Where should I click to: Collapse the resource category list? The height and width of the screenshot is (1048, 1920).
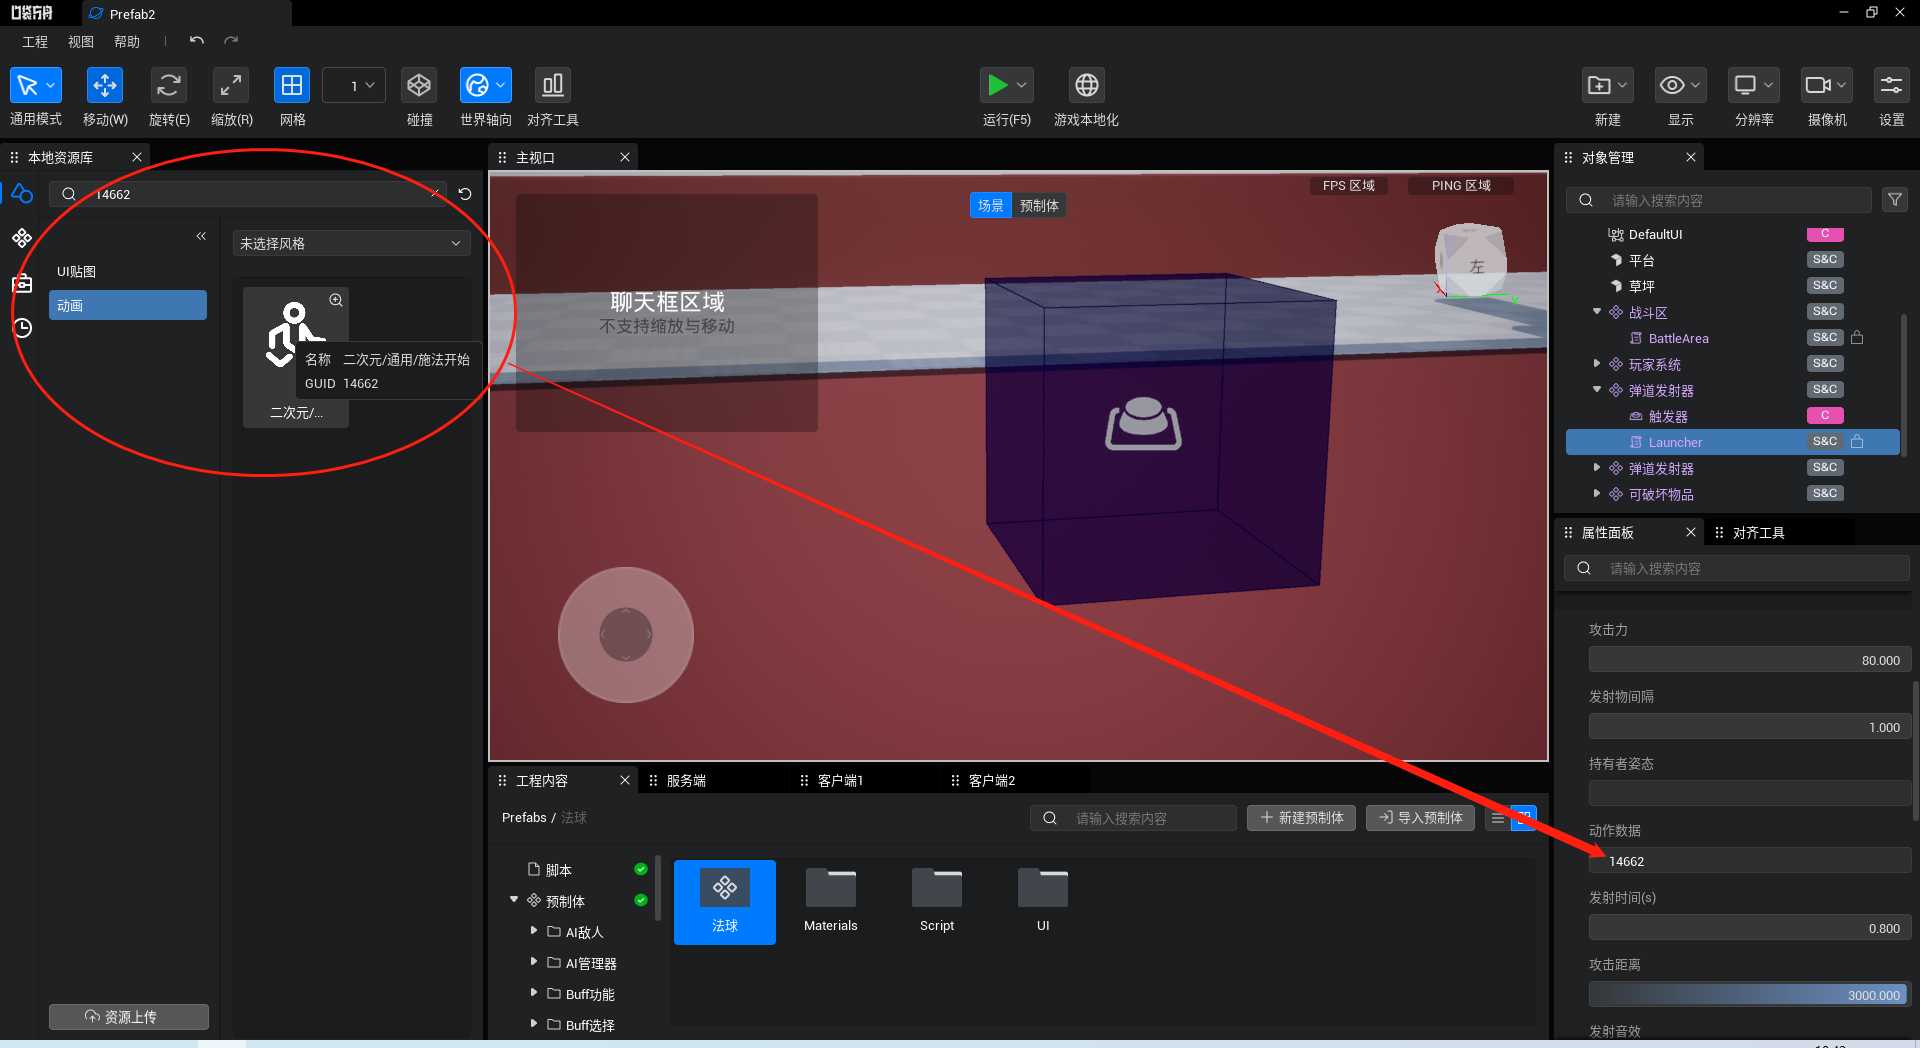click(x=201, y=236)
